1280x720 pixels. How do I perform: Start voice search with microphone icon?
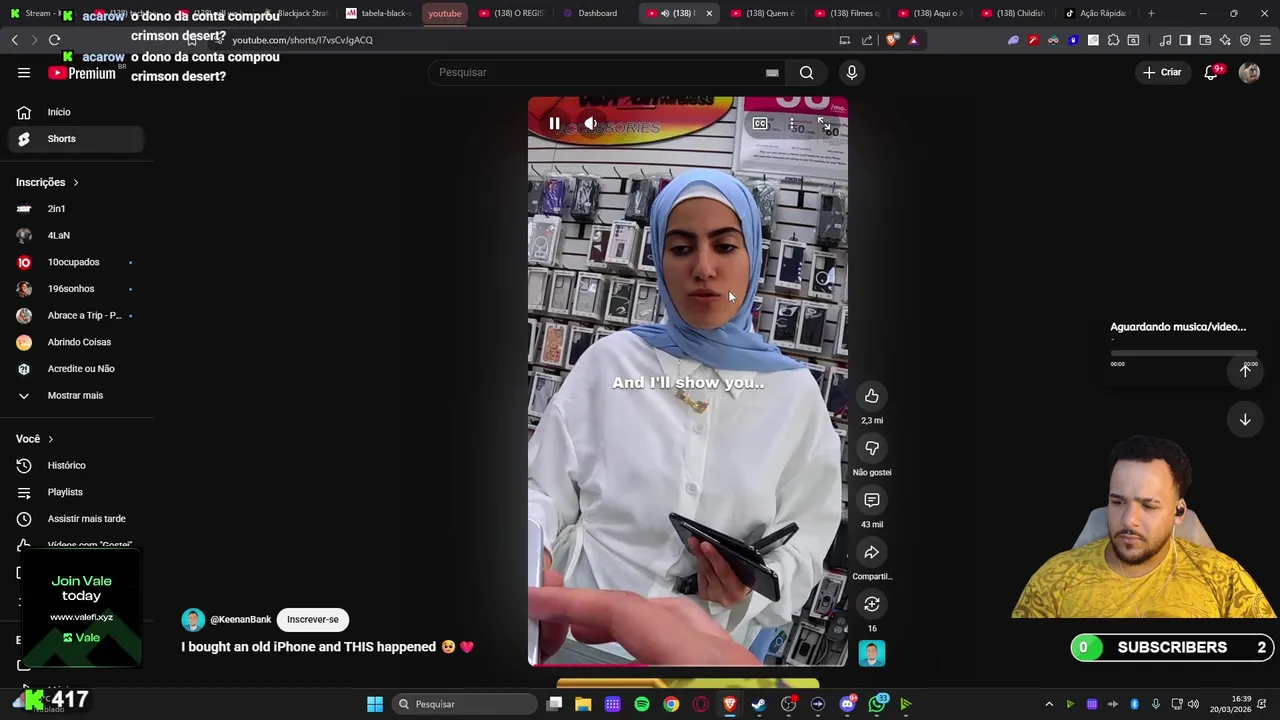(852, 72)
